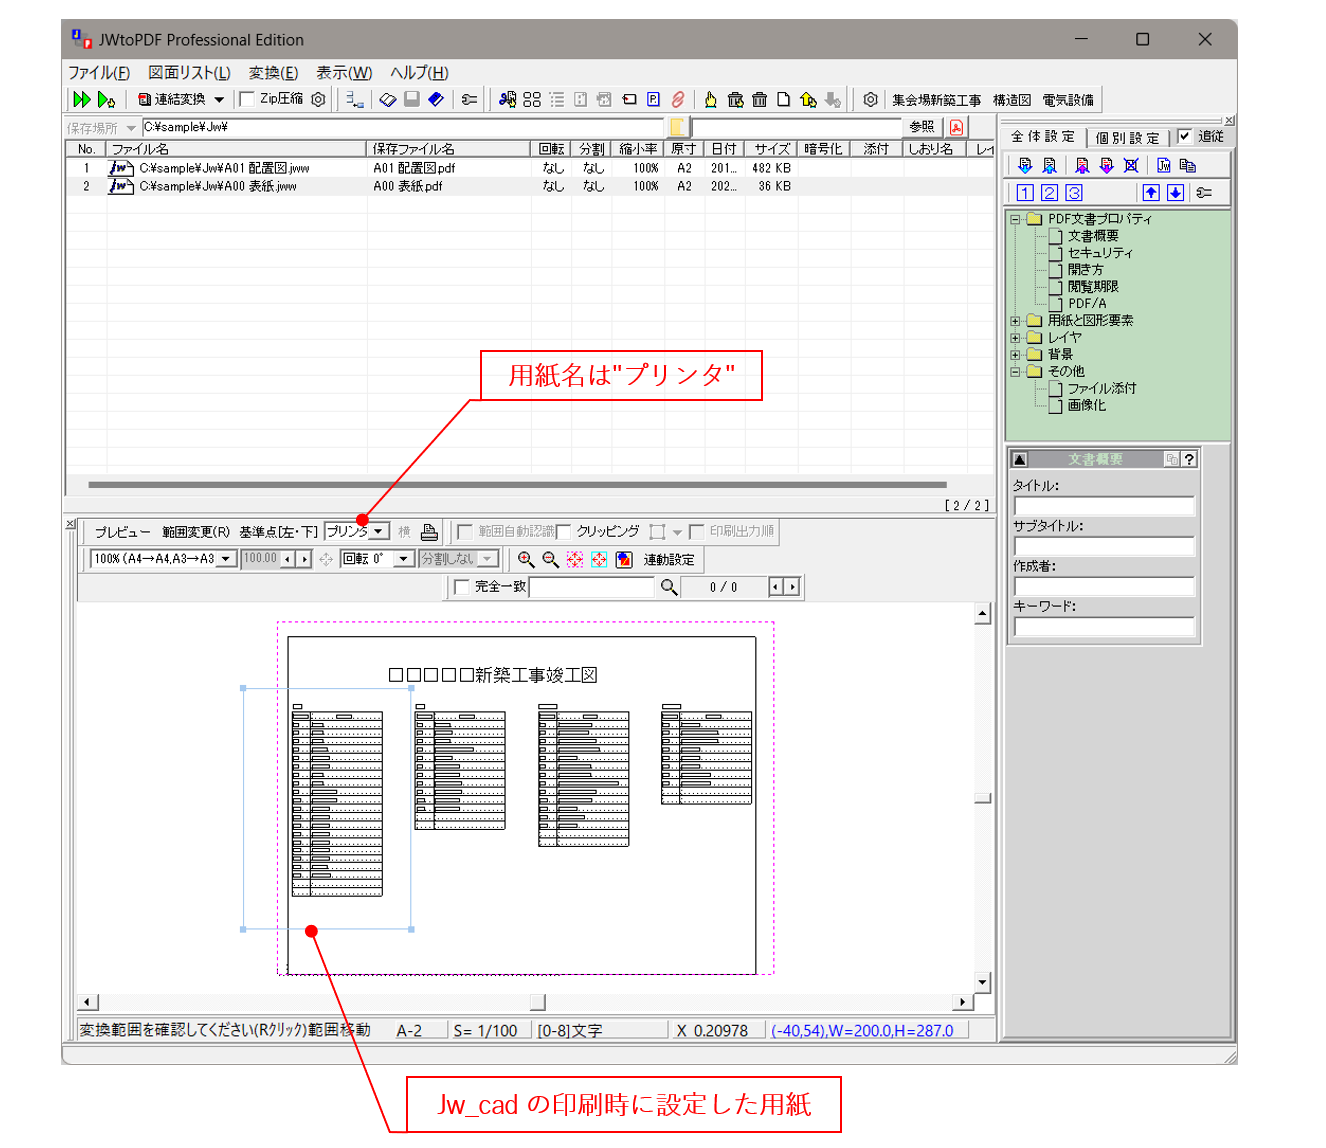This screenshot has height=1148, width=1326.
Task: Click the zoom-in magnifier icon in preview toolbar
Action: point(525,559)
